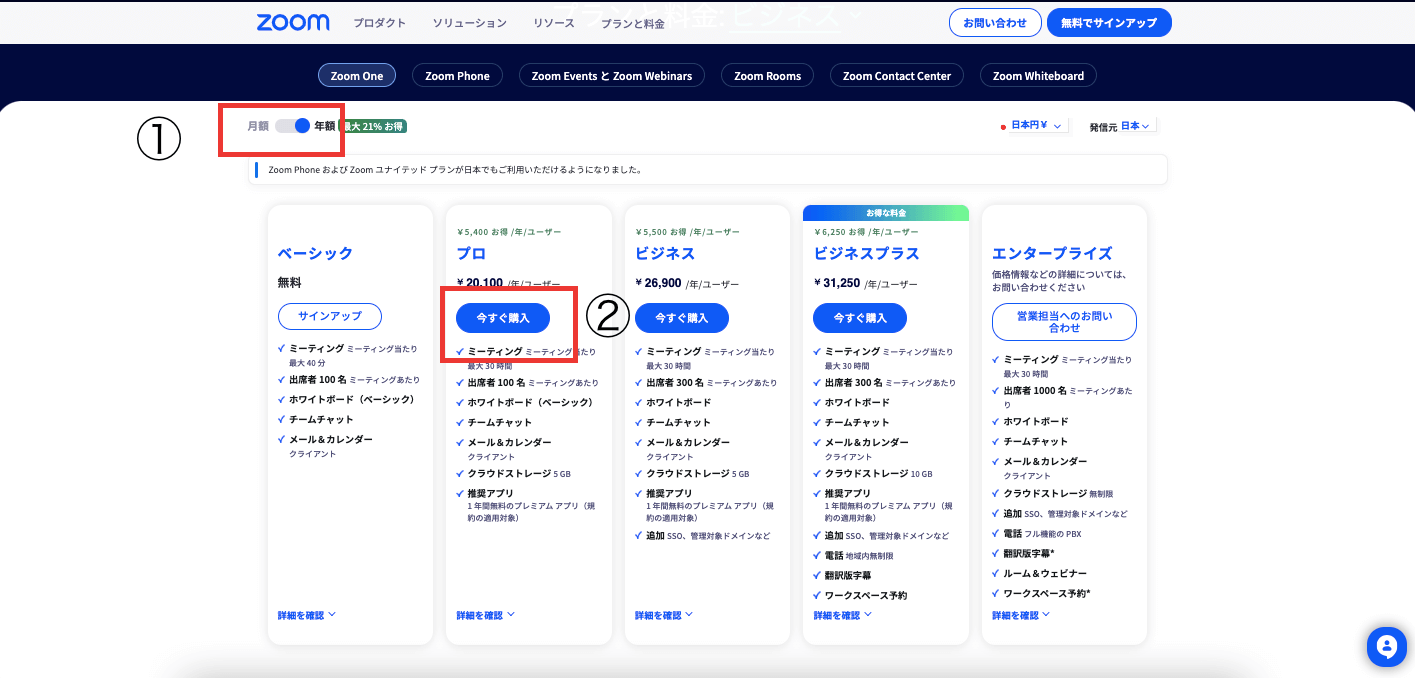Click the Zoom Phone availability notice text

[455, 170]
